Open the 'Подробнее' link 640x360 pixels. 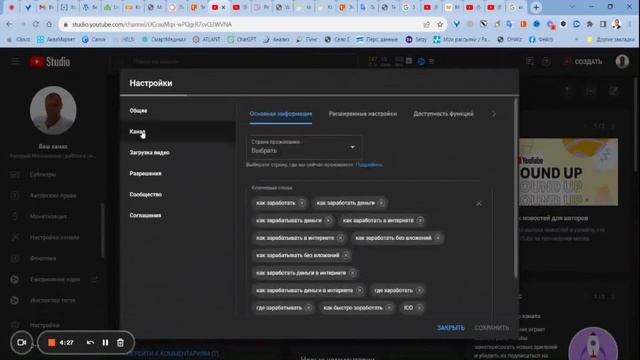tap(369, 165)
